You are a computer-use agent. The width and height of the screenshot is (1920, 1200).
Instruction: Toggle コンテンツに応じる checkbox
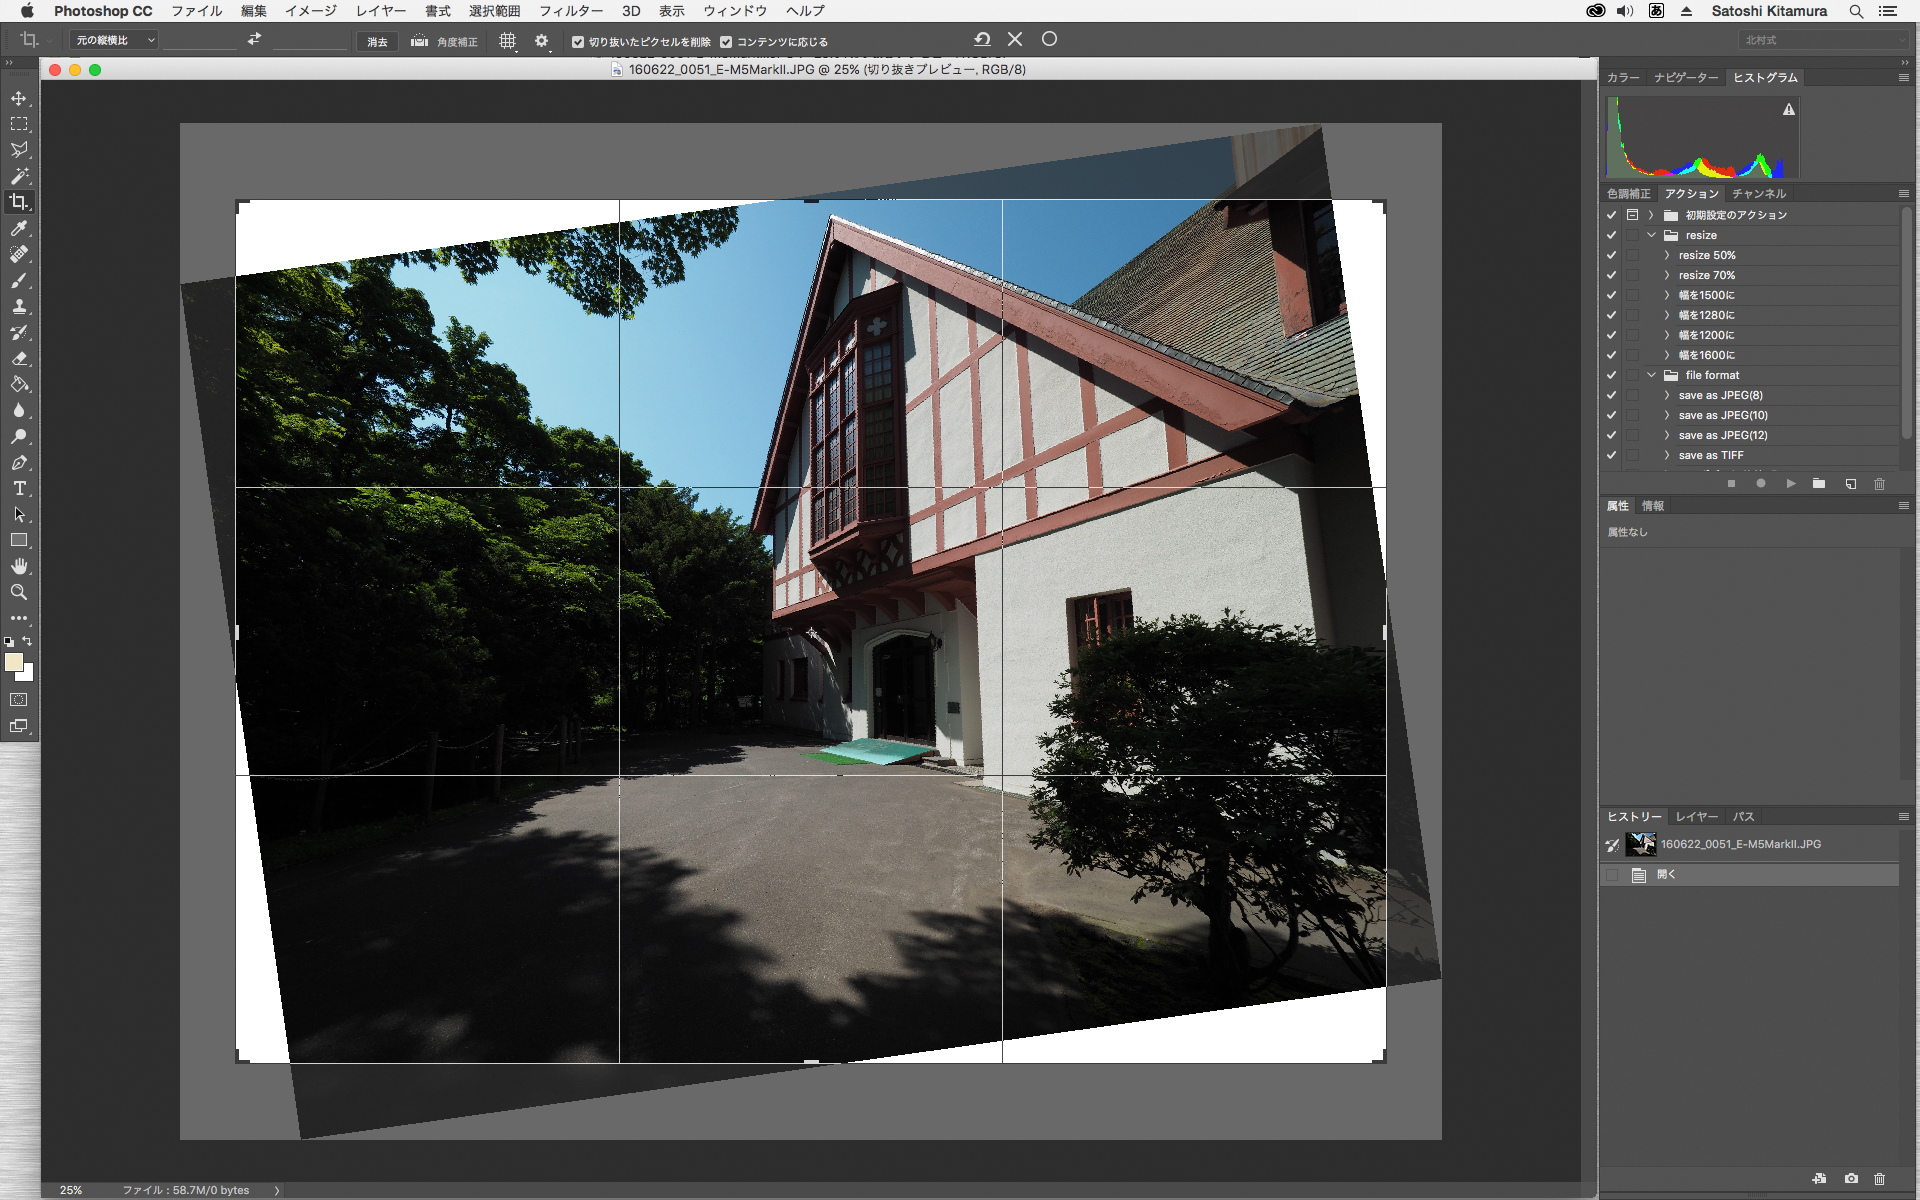pyautogui.click(x=727, y=42)
